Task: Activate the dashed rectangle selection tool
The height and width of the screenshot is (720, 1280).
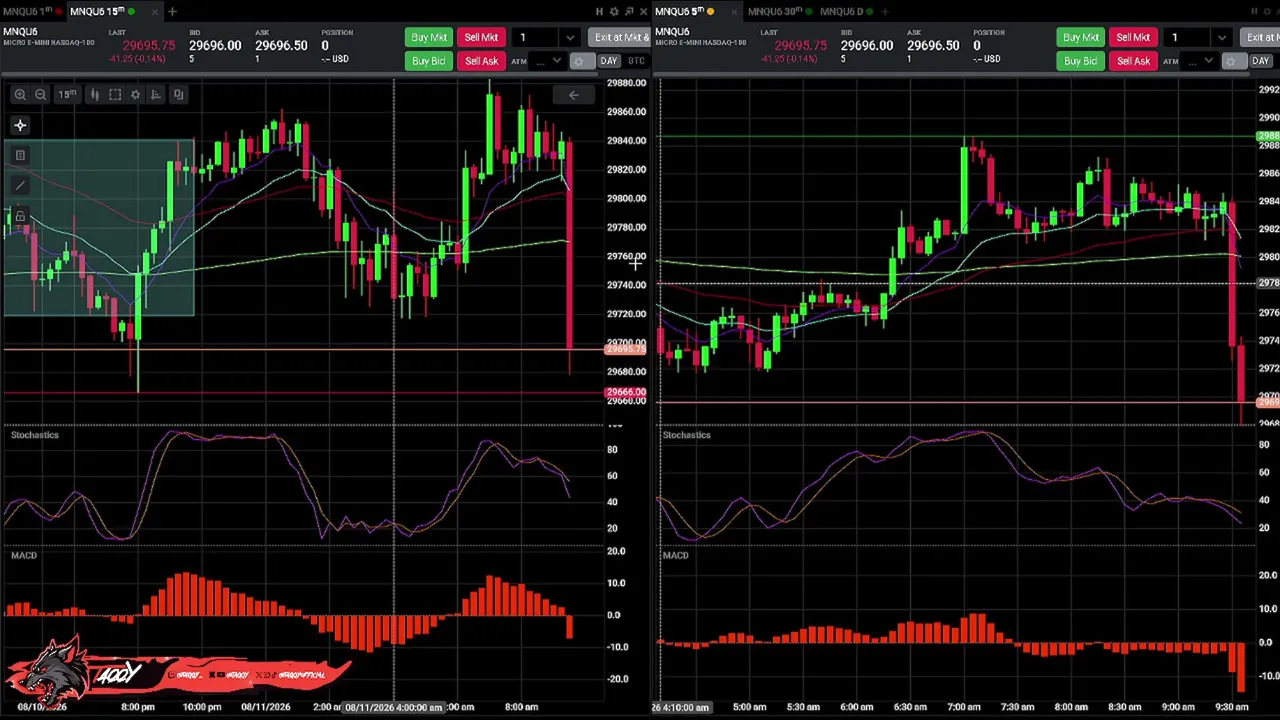Action: tap(115, 94)
